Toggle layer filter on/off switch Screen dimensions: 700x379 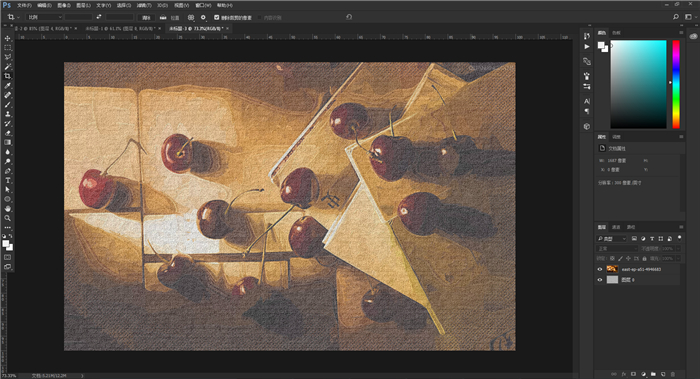point(679,238)
